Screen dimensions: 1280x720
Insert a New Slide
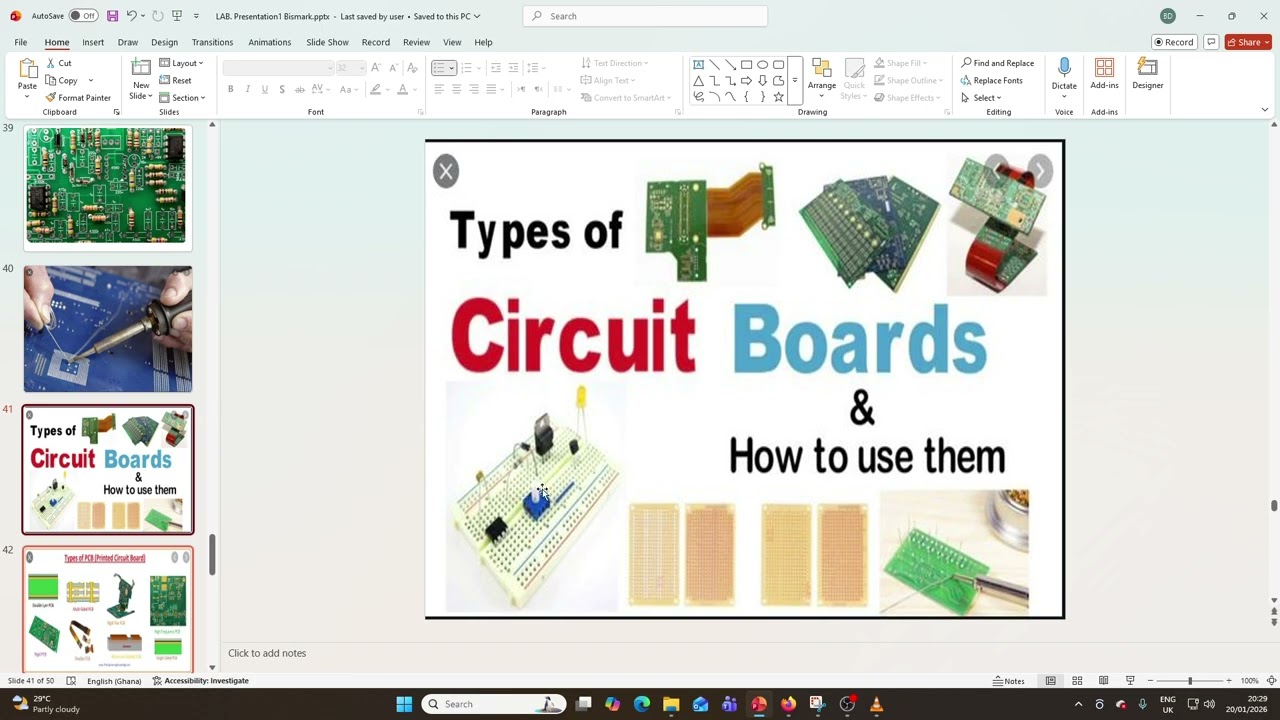click(141, 79)
